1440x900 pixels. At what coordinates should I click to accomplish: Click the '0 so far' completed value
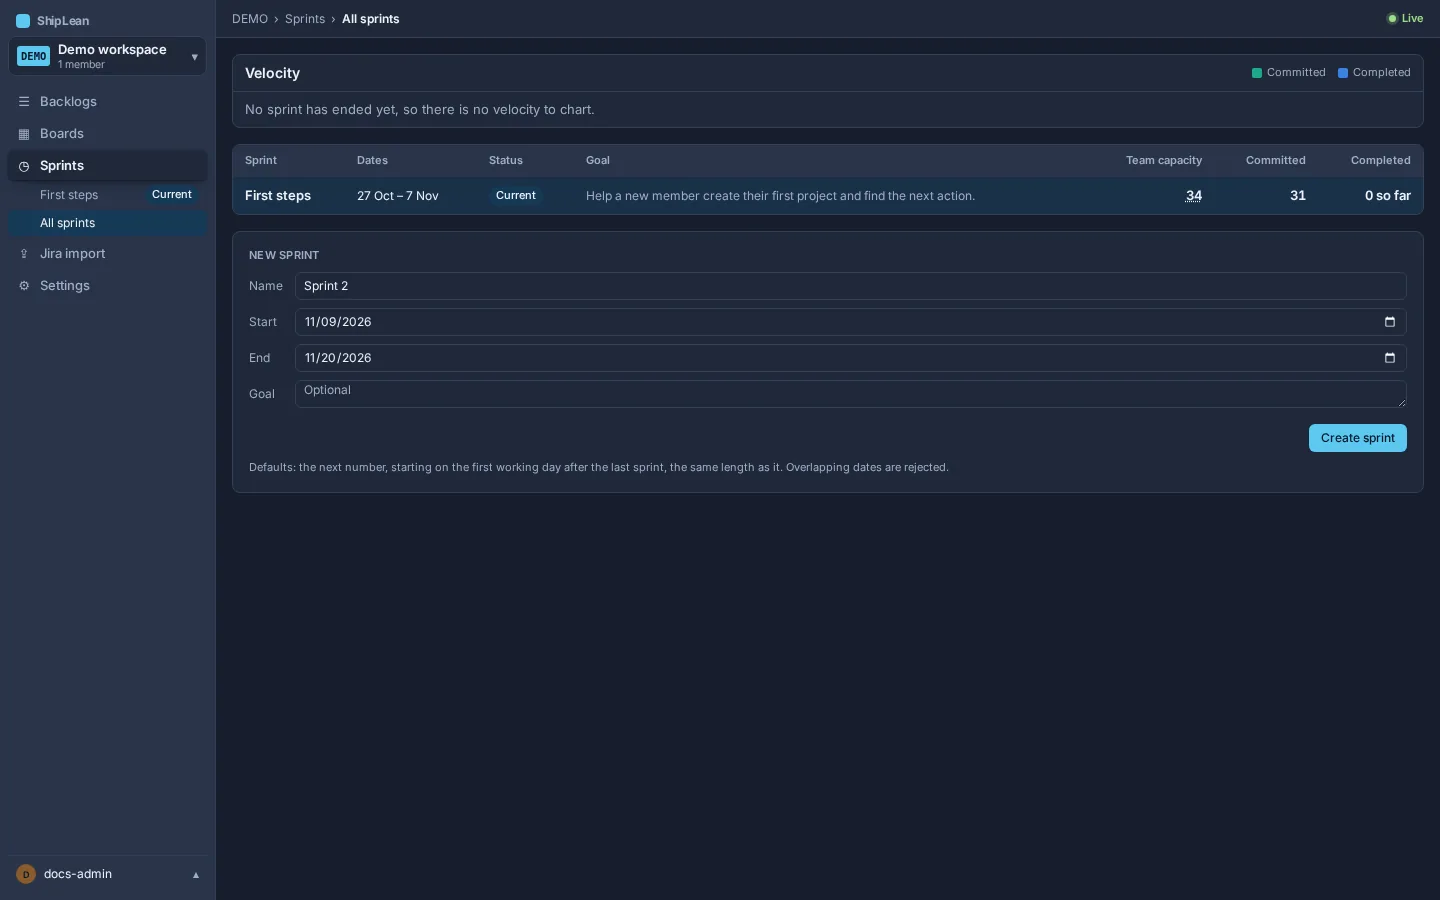[x=1388, y=196]
